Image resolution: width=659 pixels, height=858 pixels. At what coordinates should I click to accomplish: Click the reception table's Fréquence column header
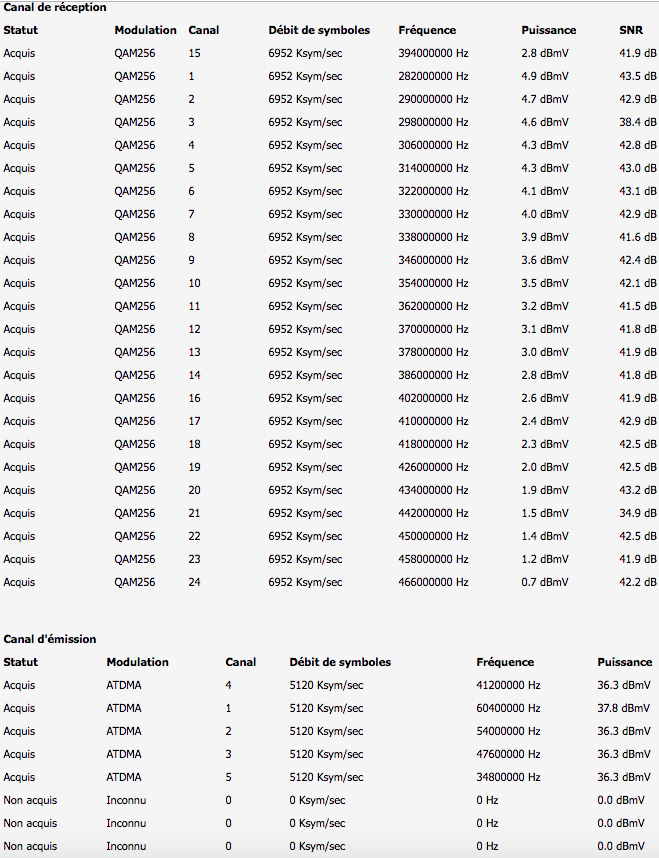tap(426, 30)
